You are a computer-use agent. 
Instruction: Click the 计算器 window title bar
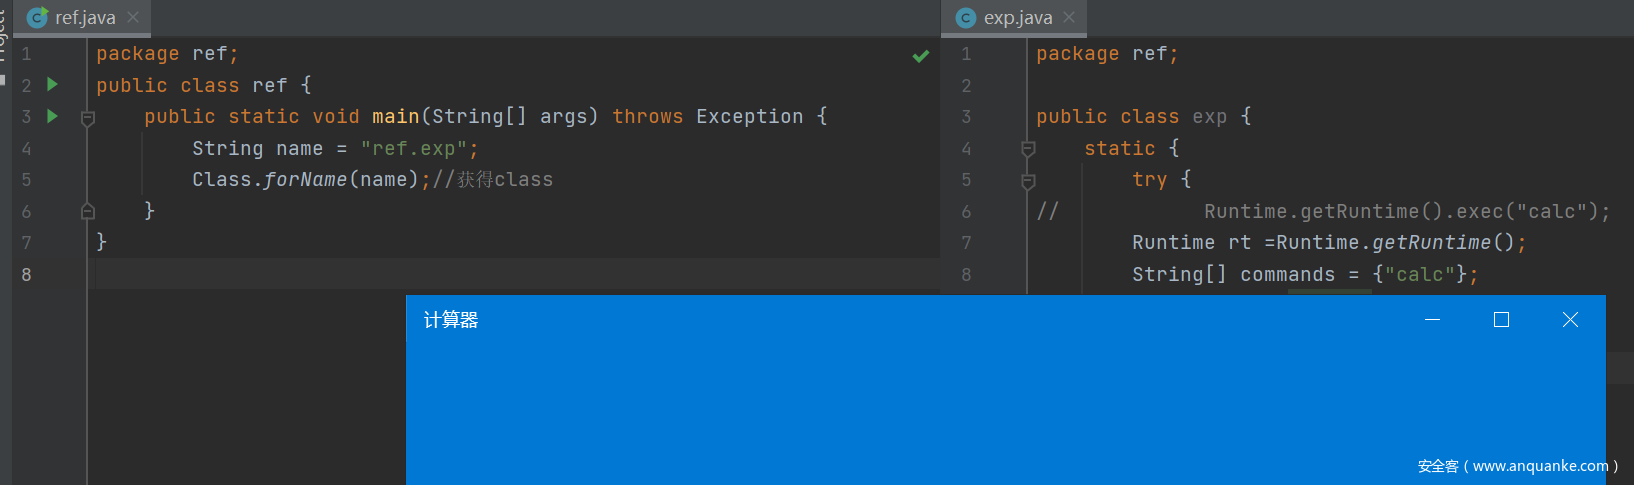pos(900,320)
